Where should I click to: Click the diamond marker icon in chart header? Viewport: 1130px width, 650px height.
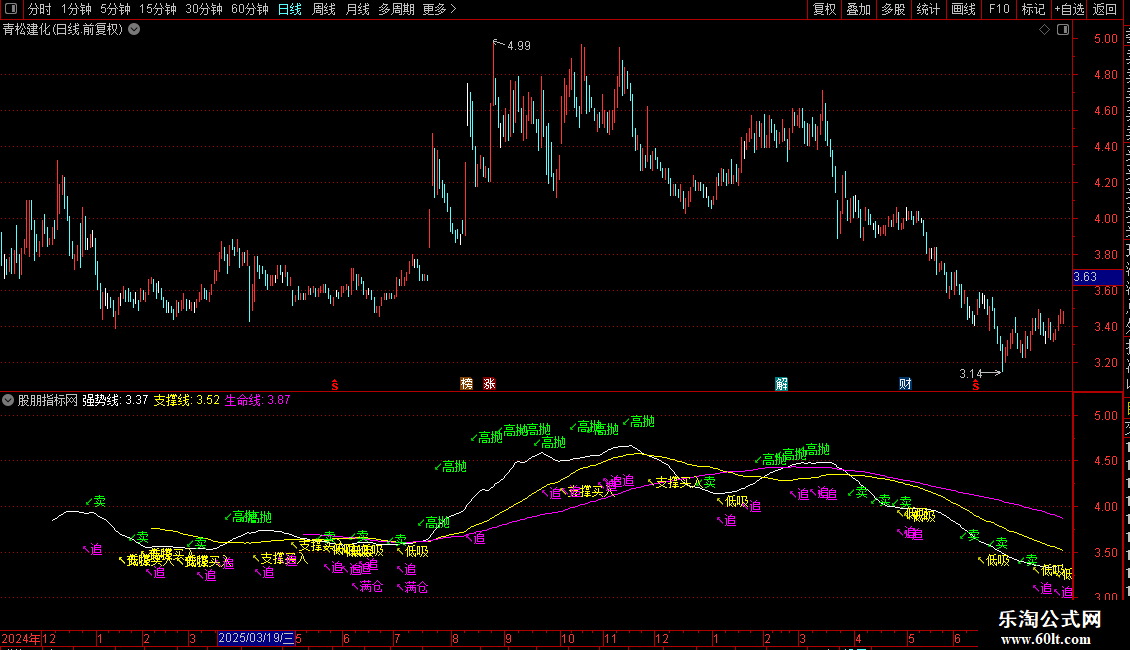point(1044,30)
